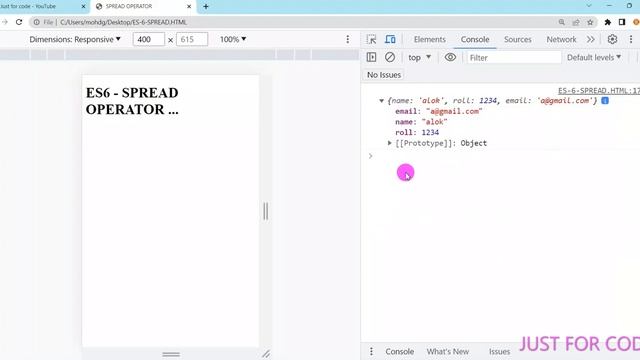Click the viewport bottom resize handle
The height and width of the screenshot is (360, 640).
(171, 354)
